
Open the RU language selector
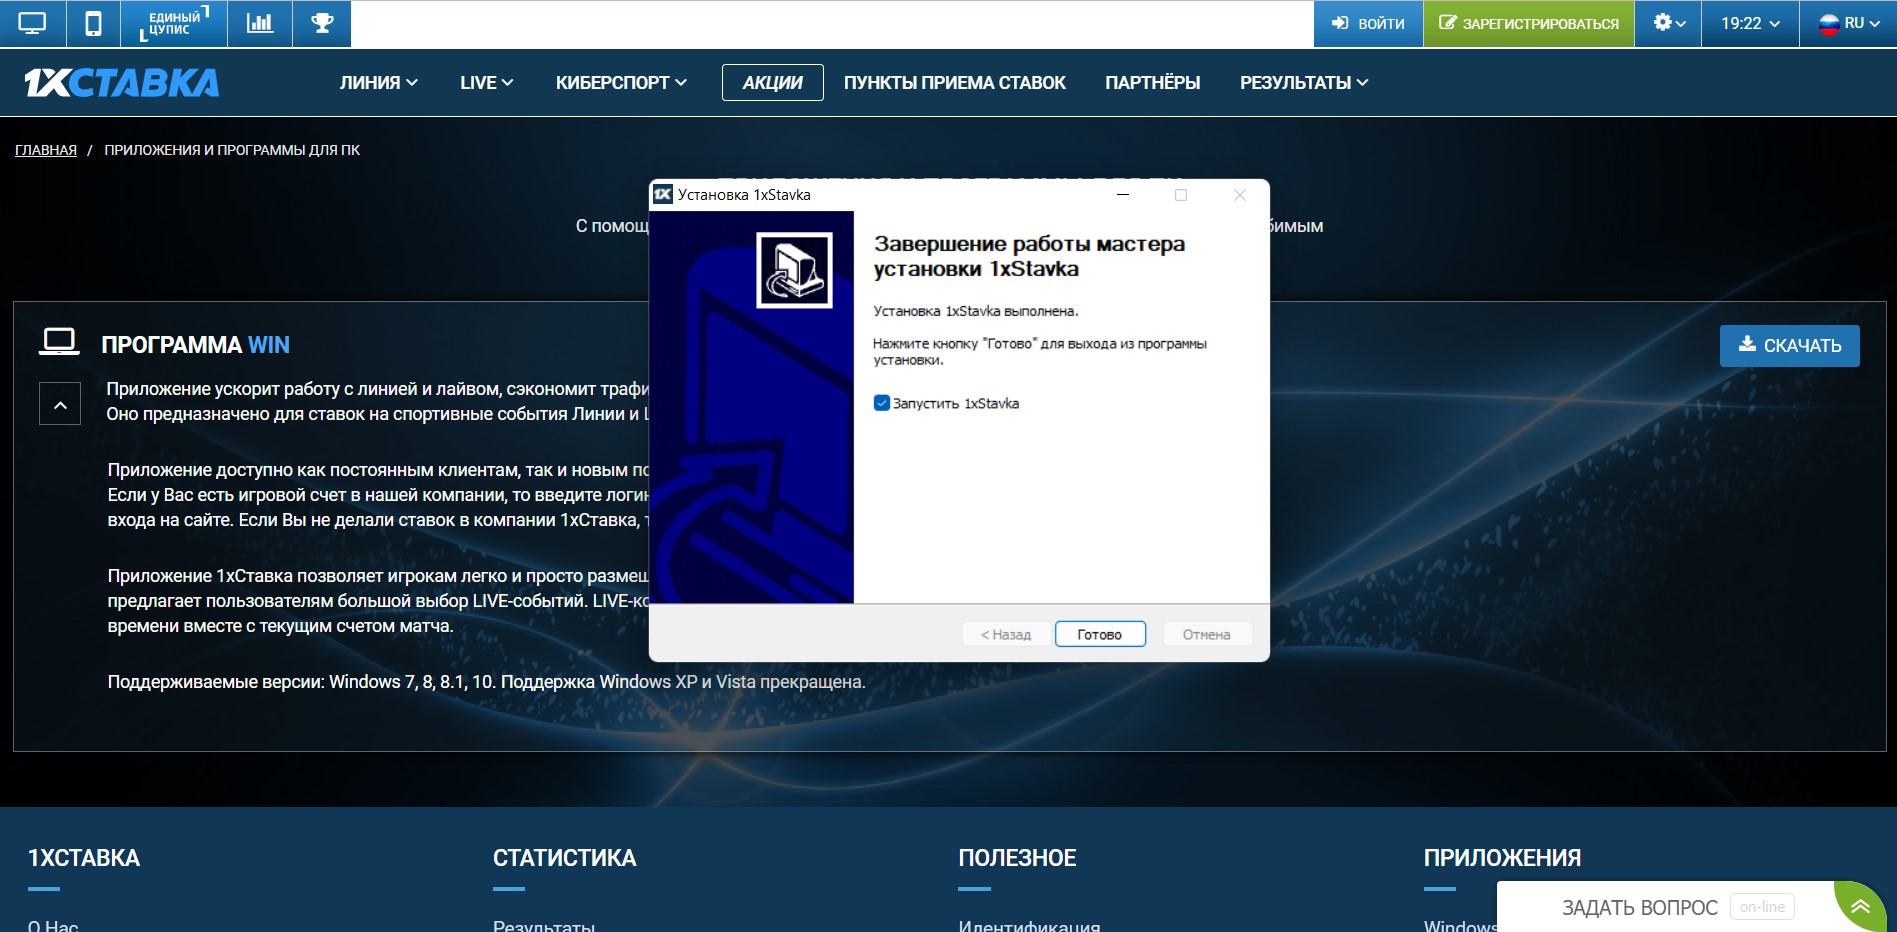[x=1848, y=23]
